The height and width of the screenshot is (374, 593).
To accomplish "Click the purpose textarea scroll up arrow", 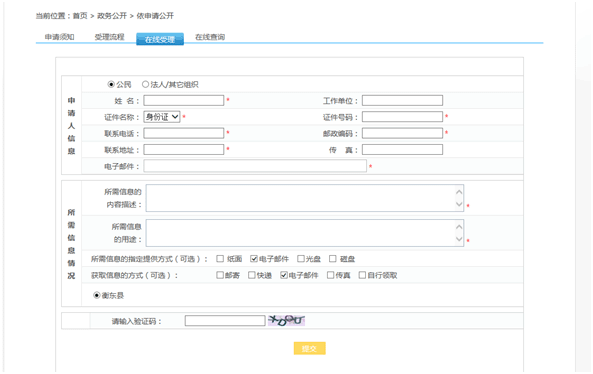I will click(x=459, y=227).
